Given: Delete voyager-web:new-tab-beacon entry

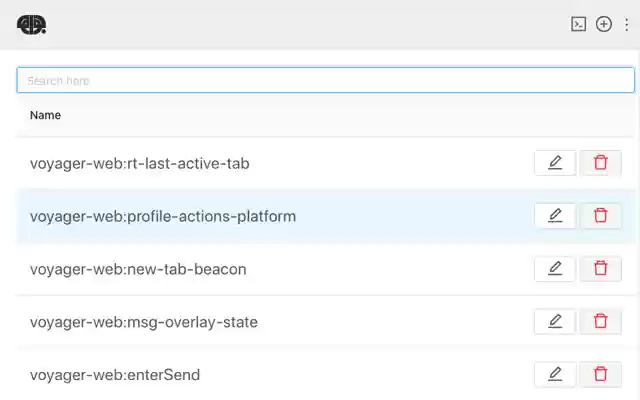Looking at the screenshot, I should point(600,269).
